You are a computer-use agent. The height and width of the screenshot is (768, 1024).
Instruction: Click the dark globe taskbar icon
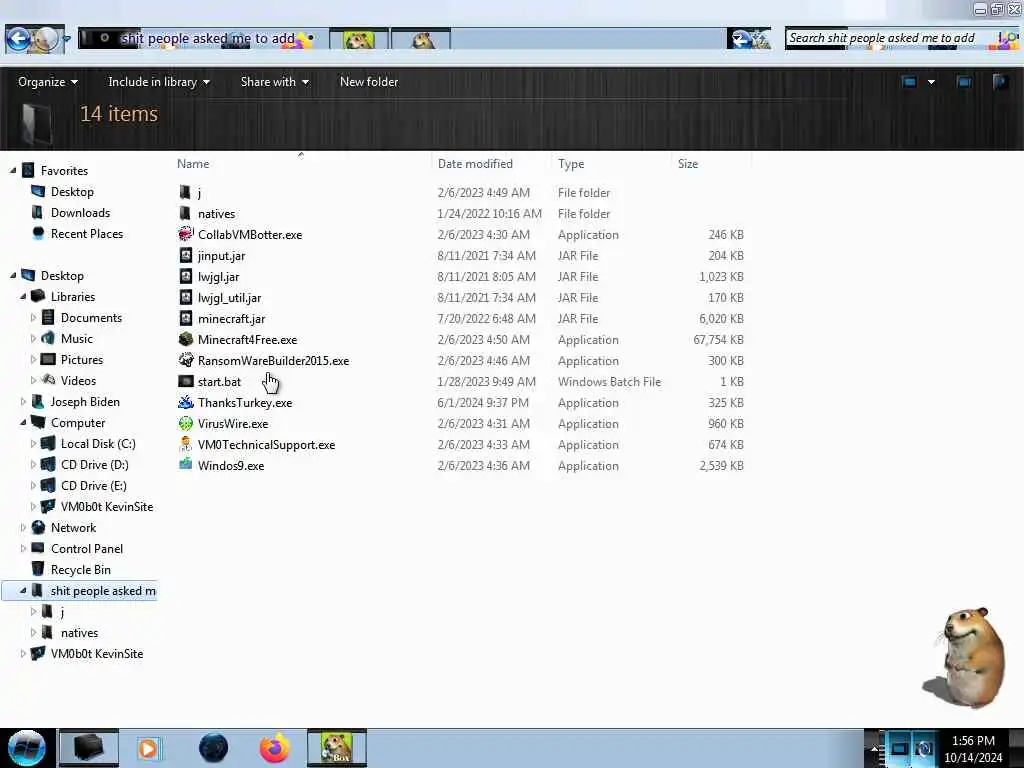click(213, 748)
